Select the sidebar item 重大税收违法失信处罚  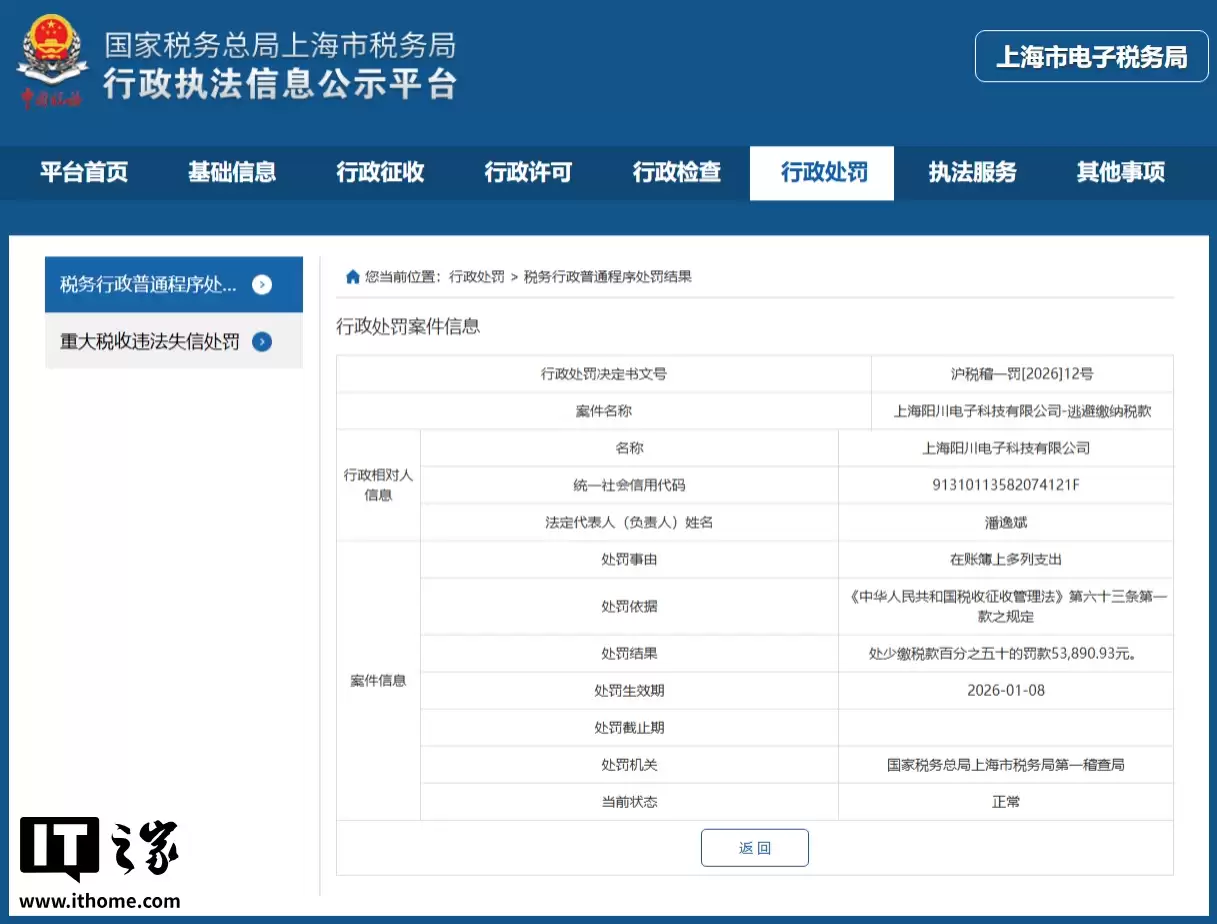[x=148, y=341]
